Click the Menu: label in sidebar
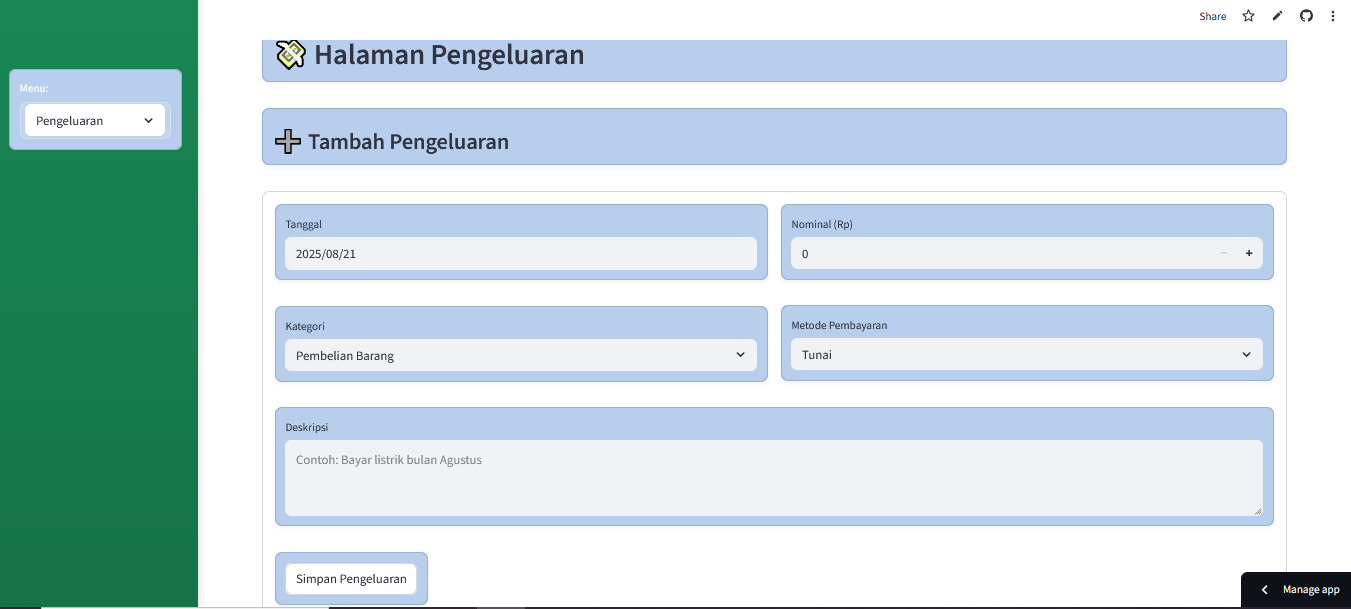 click(34, 88)
